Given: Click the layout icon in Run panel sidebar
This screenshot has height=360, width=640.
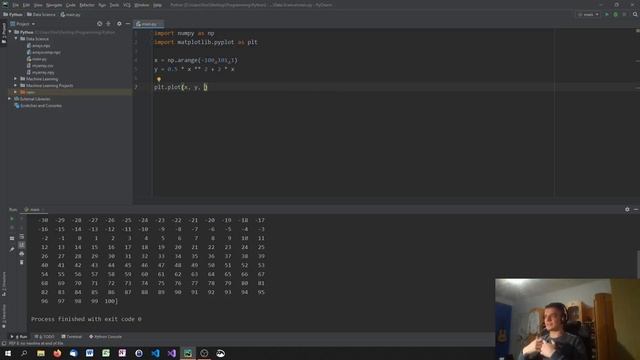Looking at the screenshot, I should coord(12,238).
